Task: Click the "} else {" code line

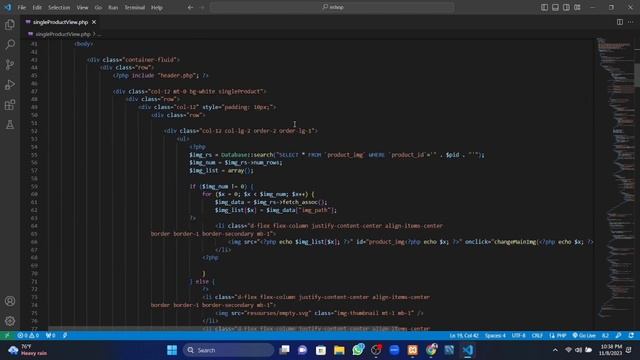Action: 202,282
